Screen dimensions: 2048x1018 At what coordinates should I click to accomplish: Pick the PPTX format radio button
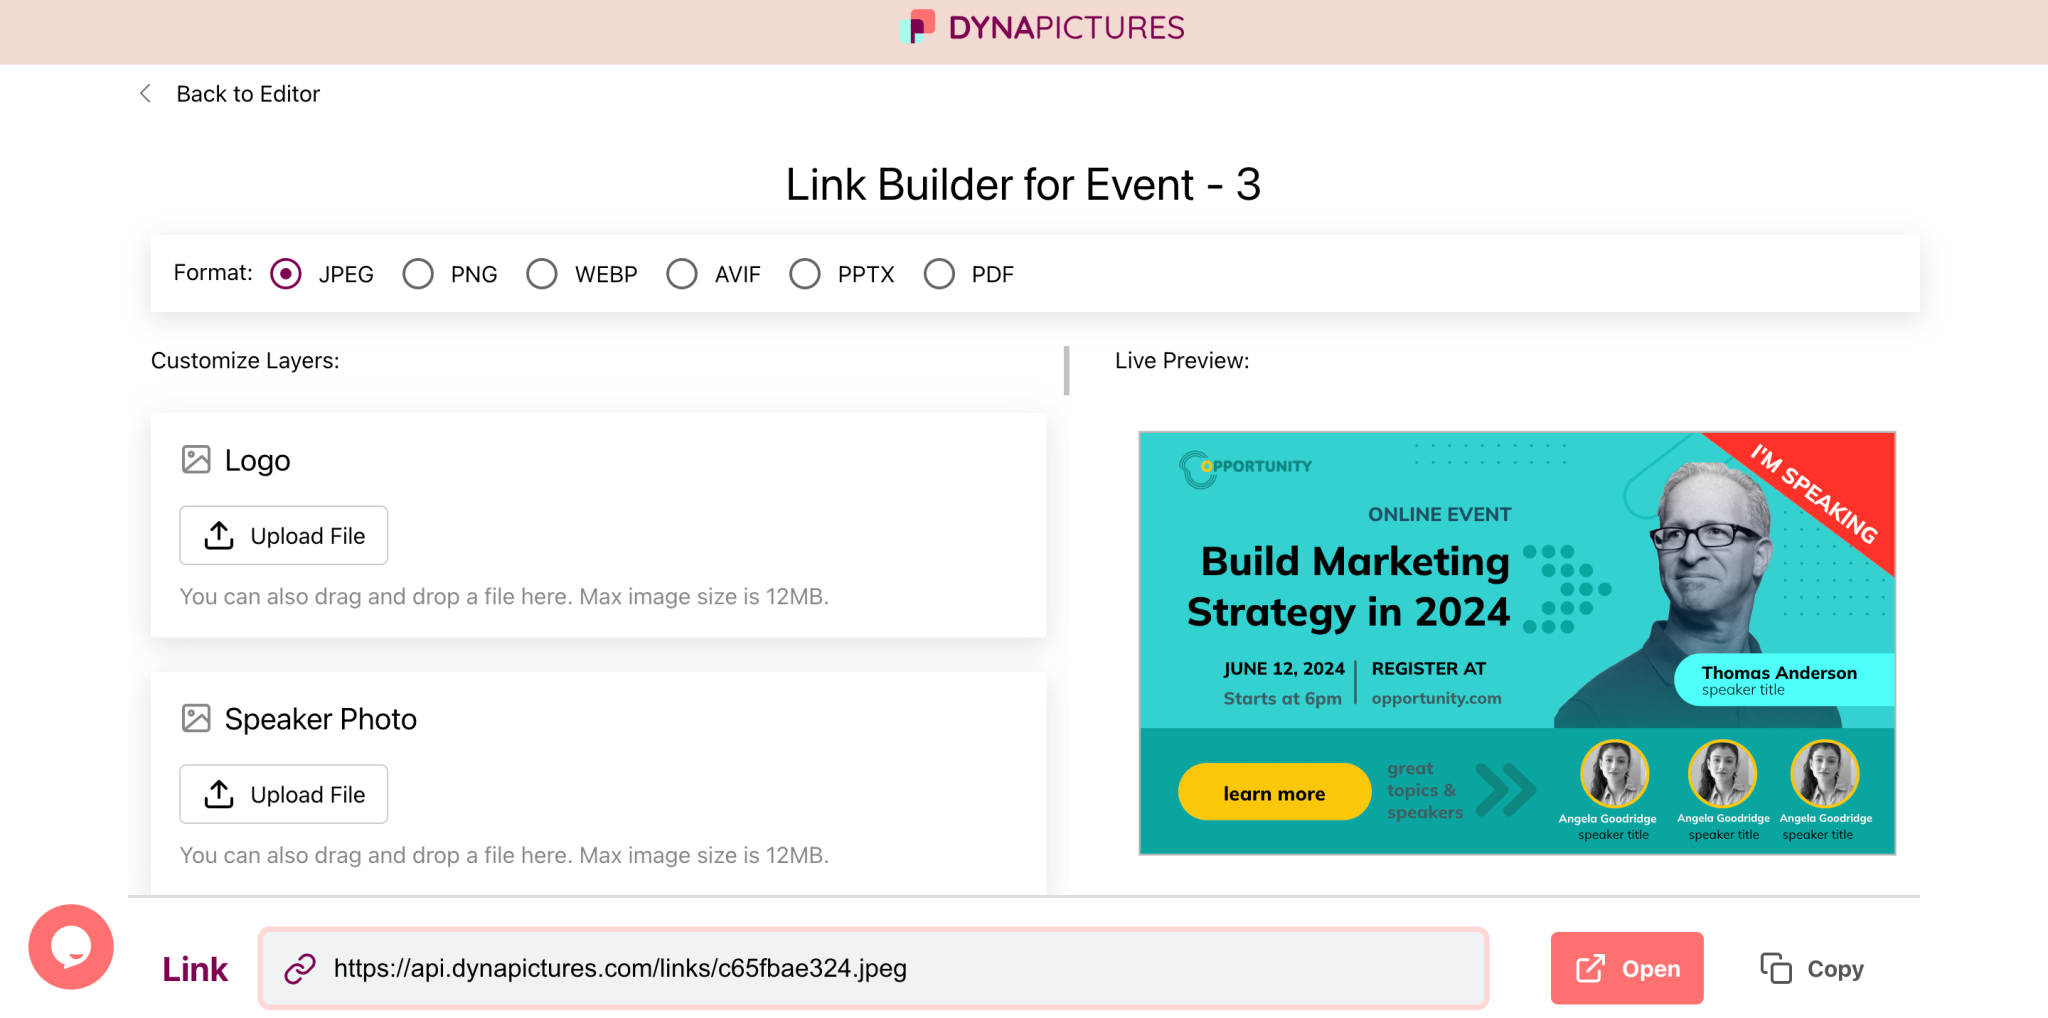[805, 274]
